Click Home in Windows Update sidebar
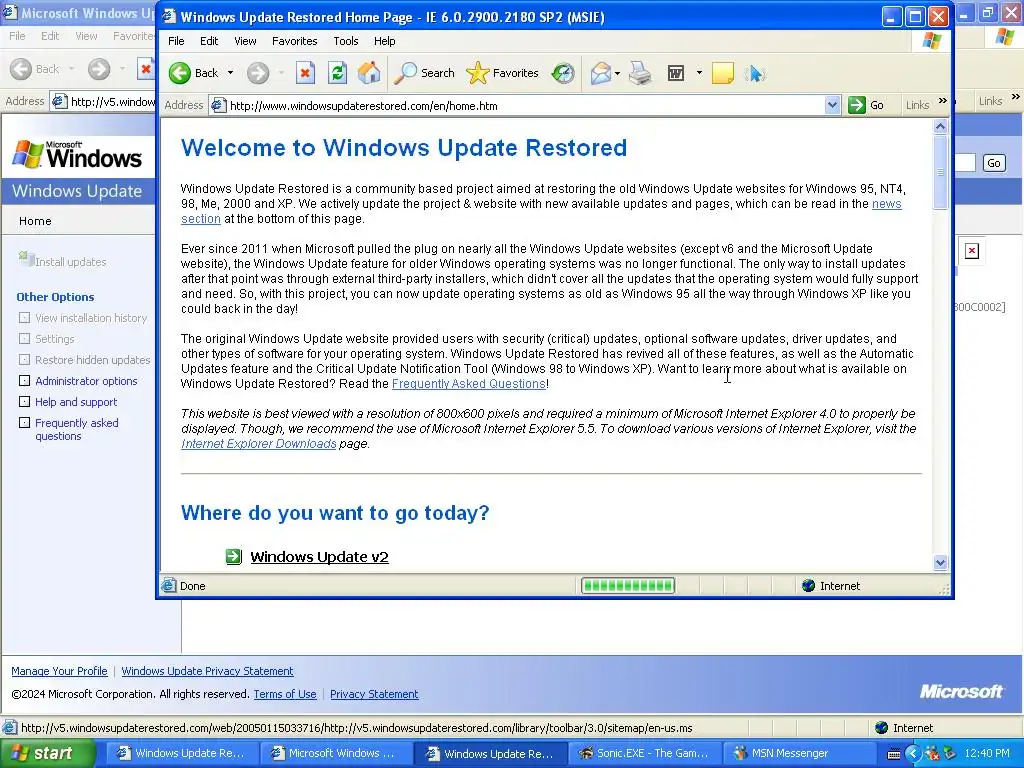1024x768 pixels. coord(35,221)
